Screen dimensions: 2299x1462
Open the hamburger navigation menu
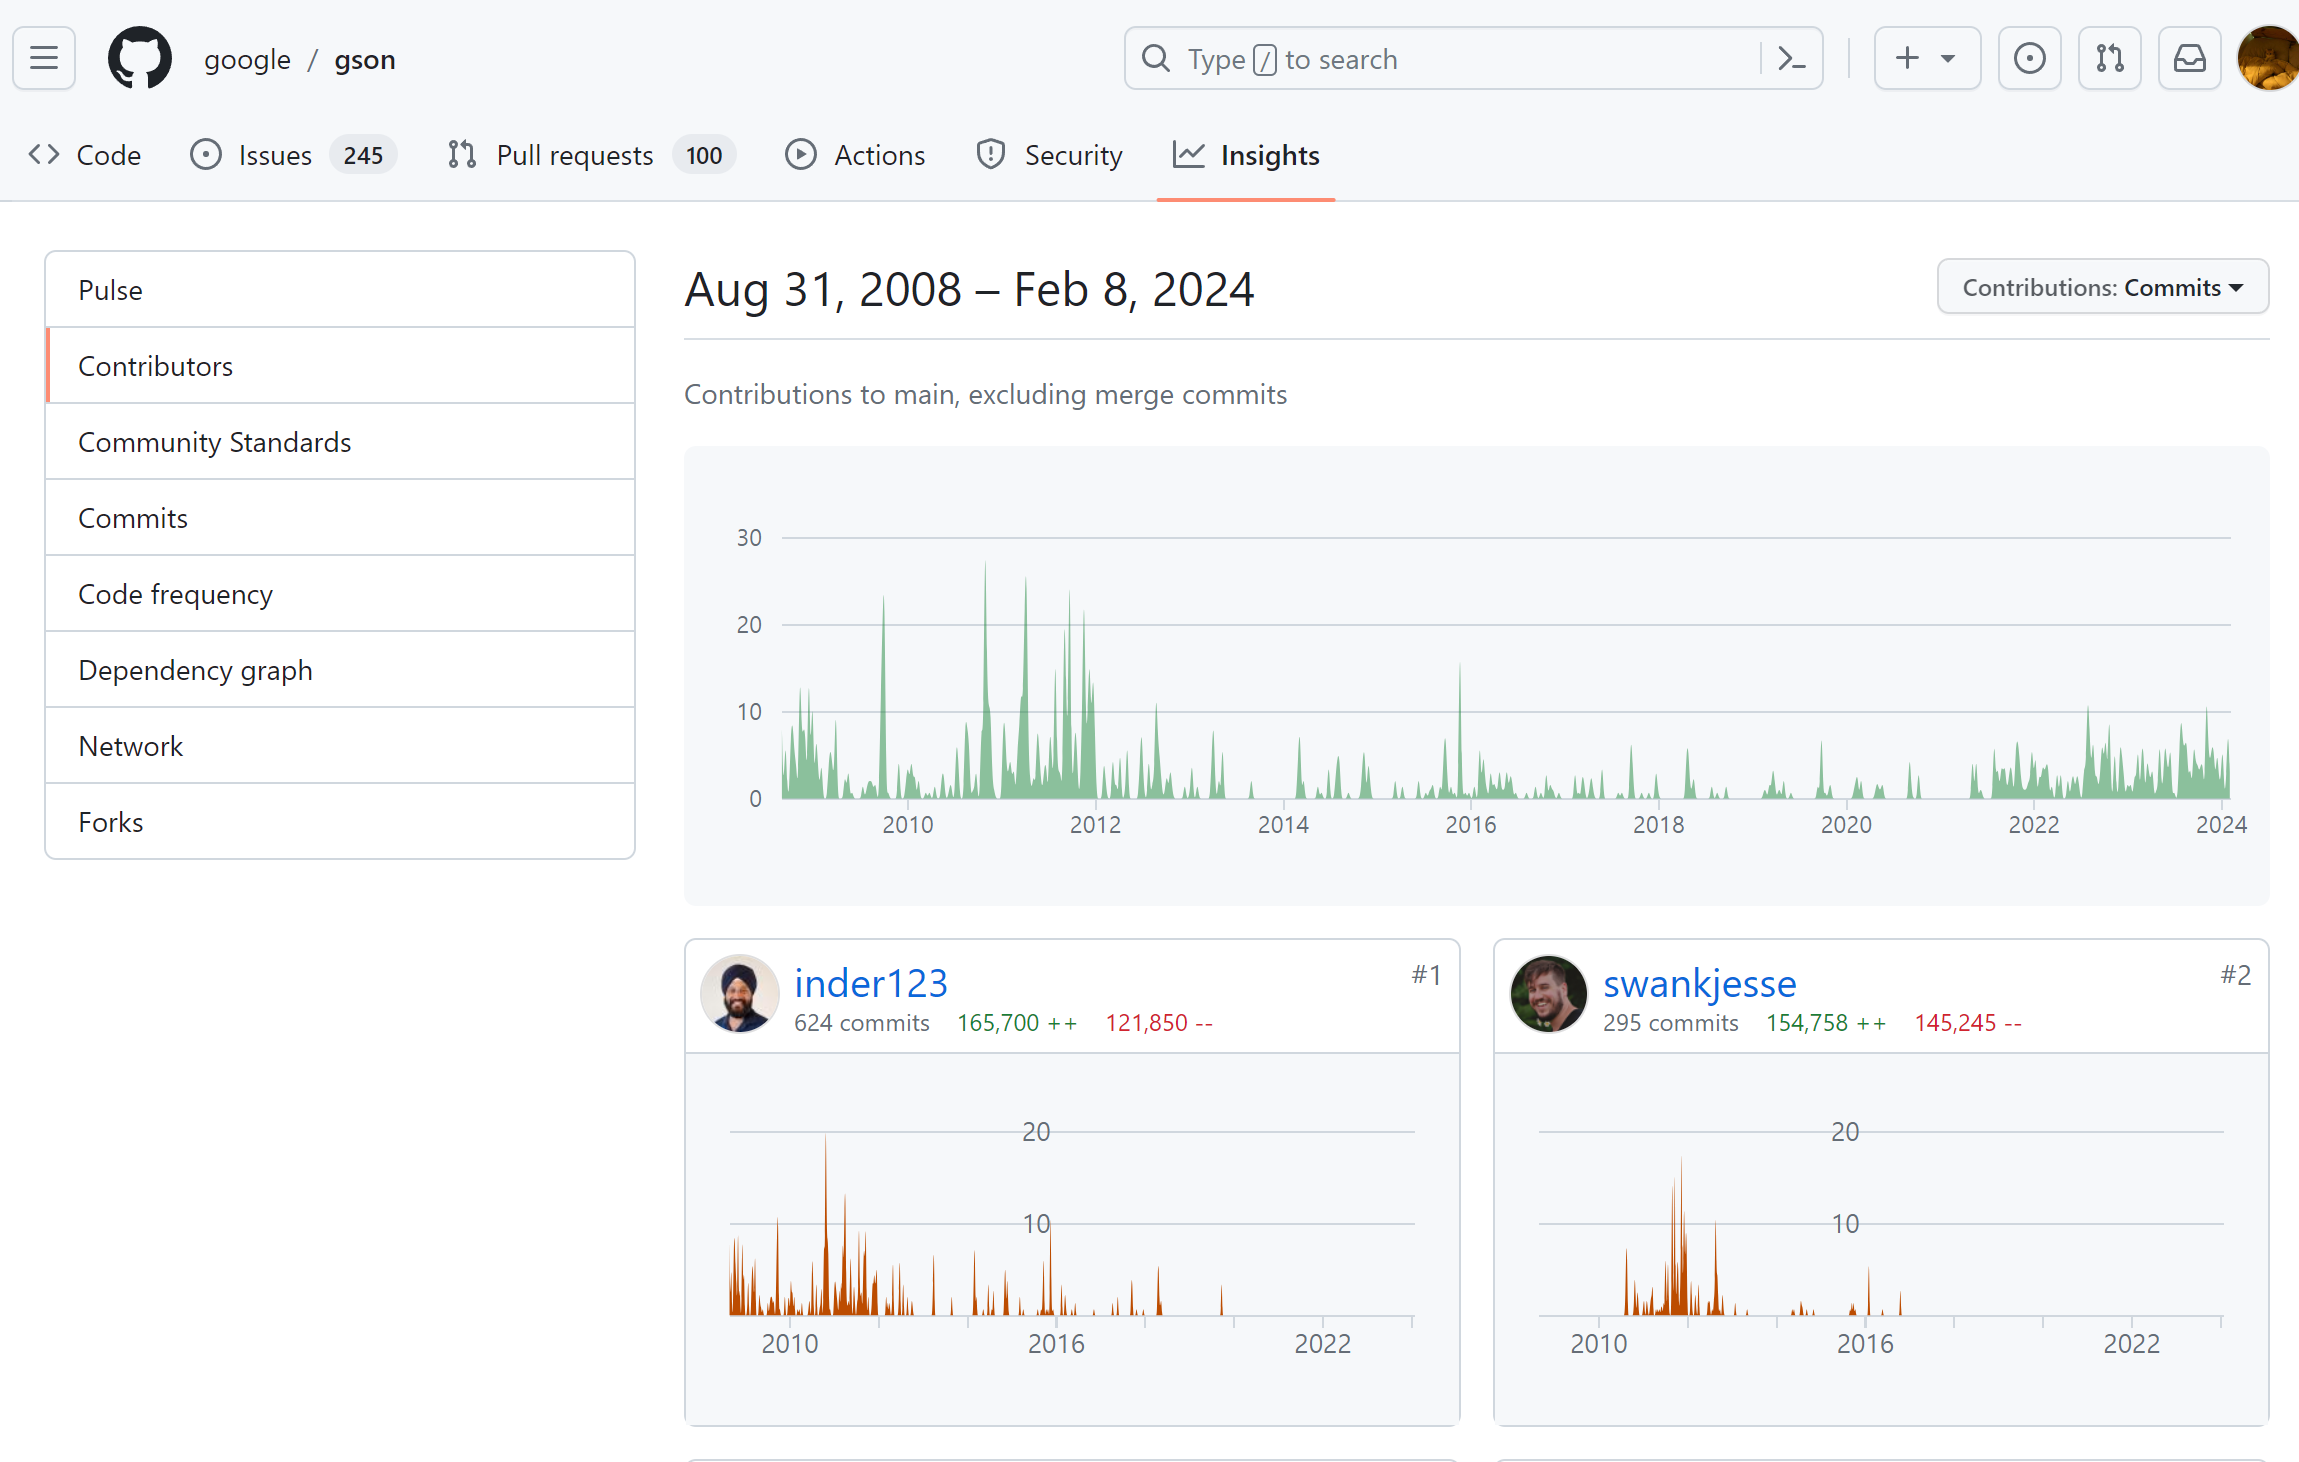pos(44,58)
